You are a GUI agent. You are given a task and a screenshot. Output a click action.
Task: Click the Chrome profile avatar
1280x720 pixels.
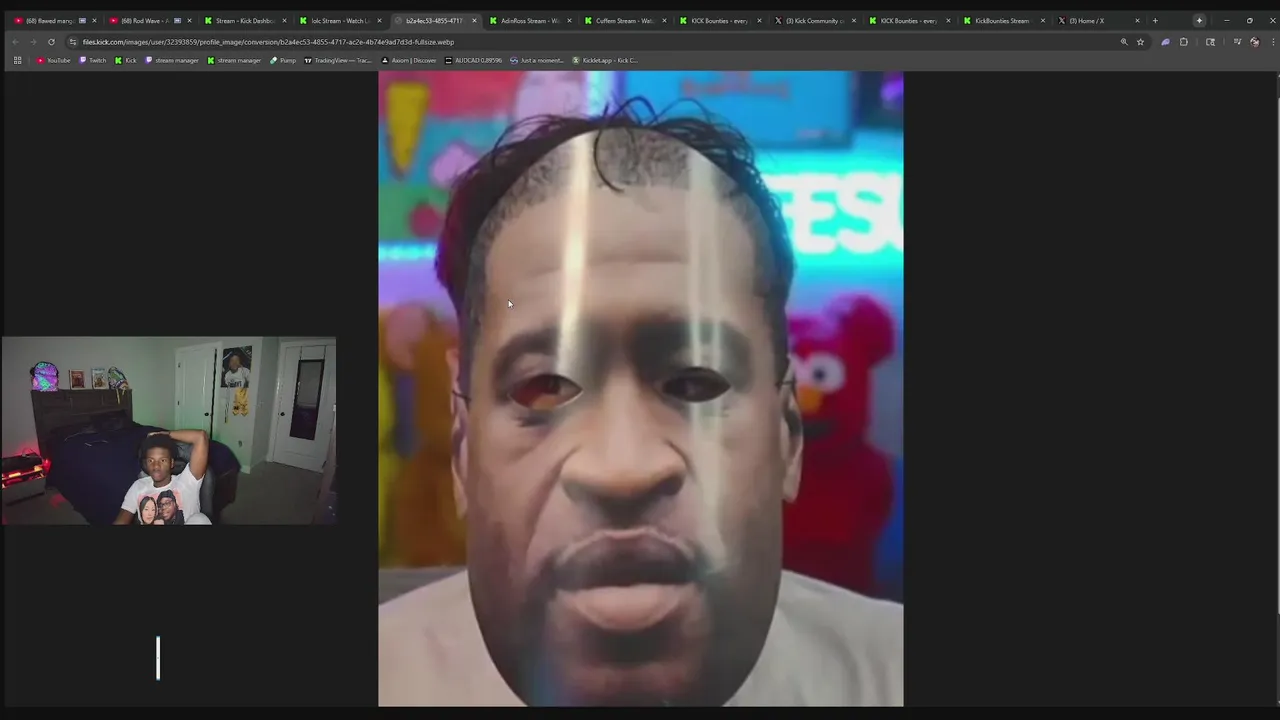pyautogui.click(x=1255, y=42)
